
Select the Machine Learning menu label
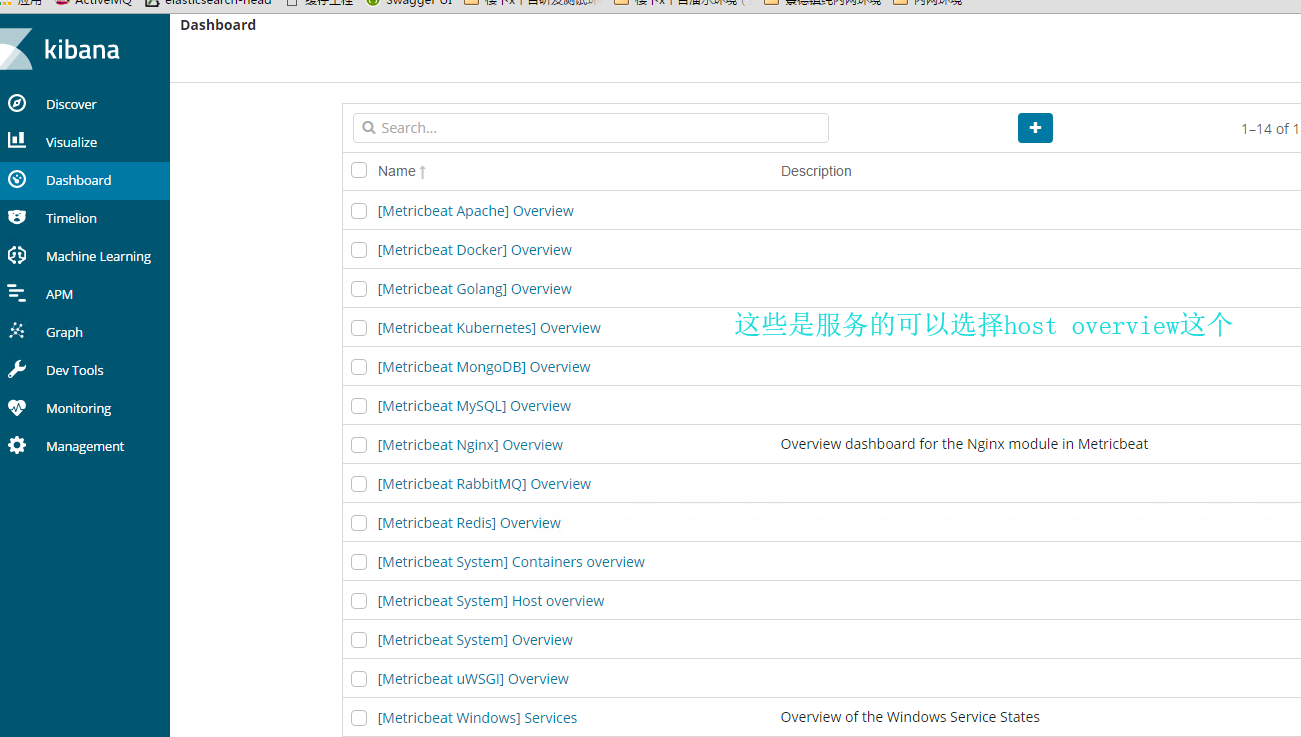click(x=99, y=256)
